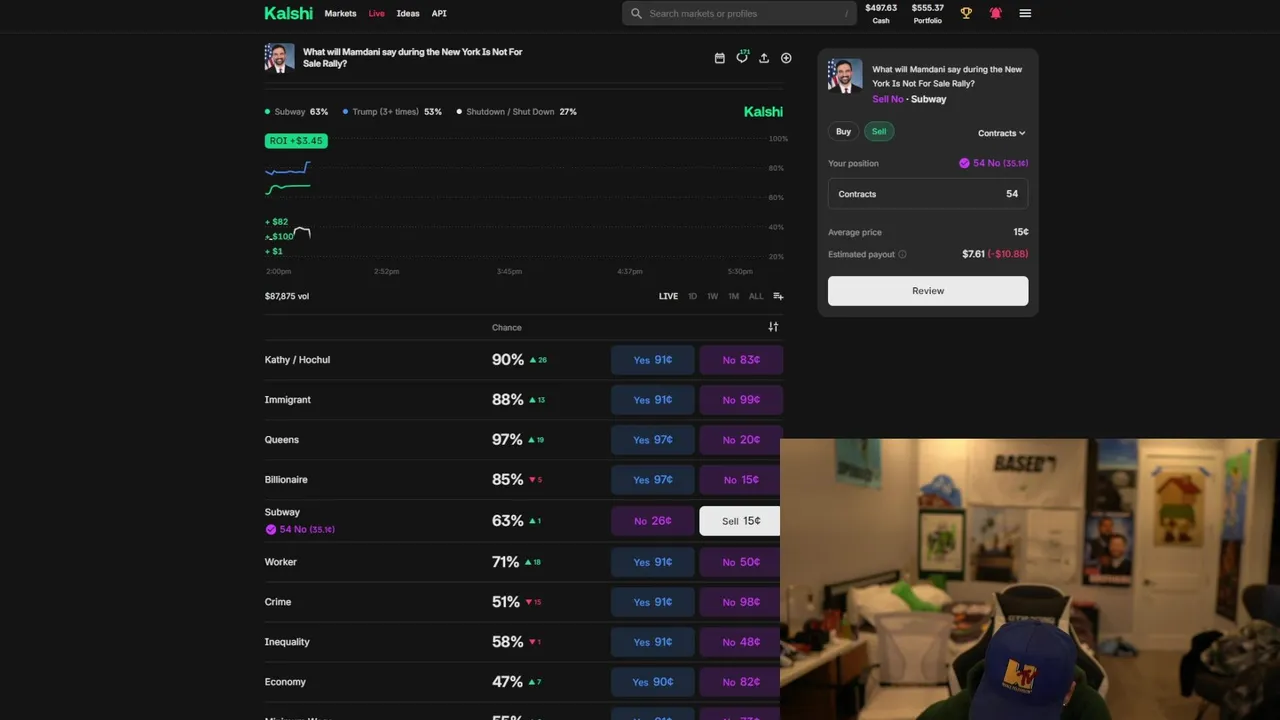Open chart settings icon beside ALL
This screenshot has height=720, width=1280.
click(778, 296)
